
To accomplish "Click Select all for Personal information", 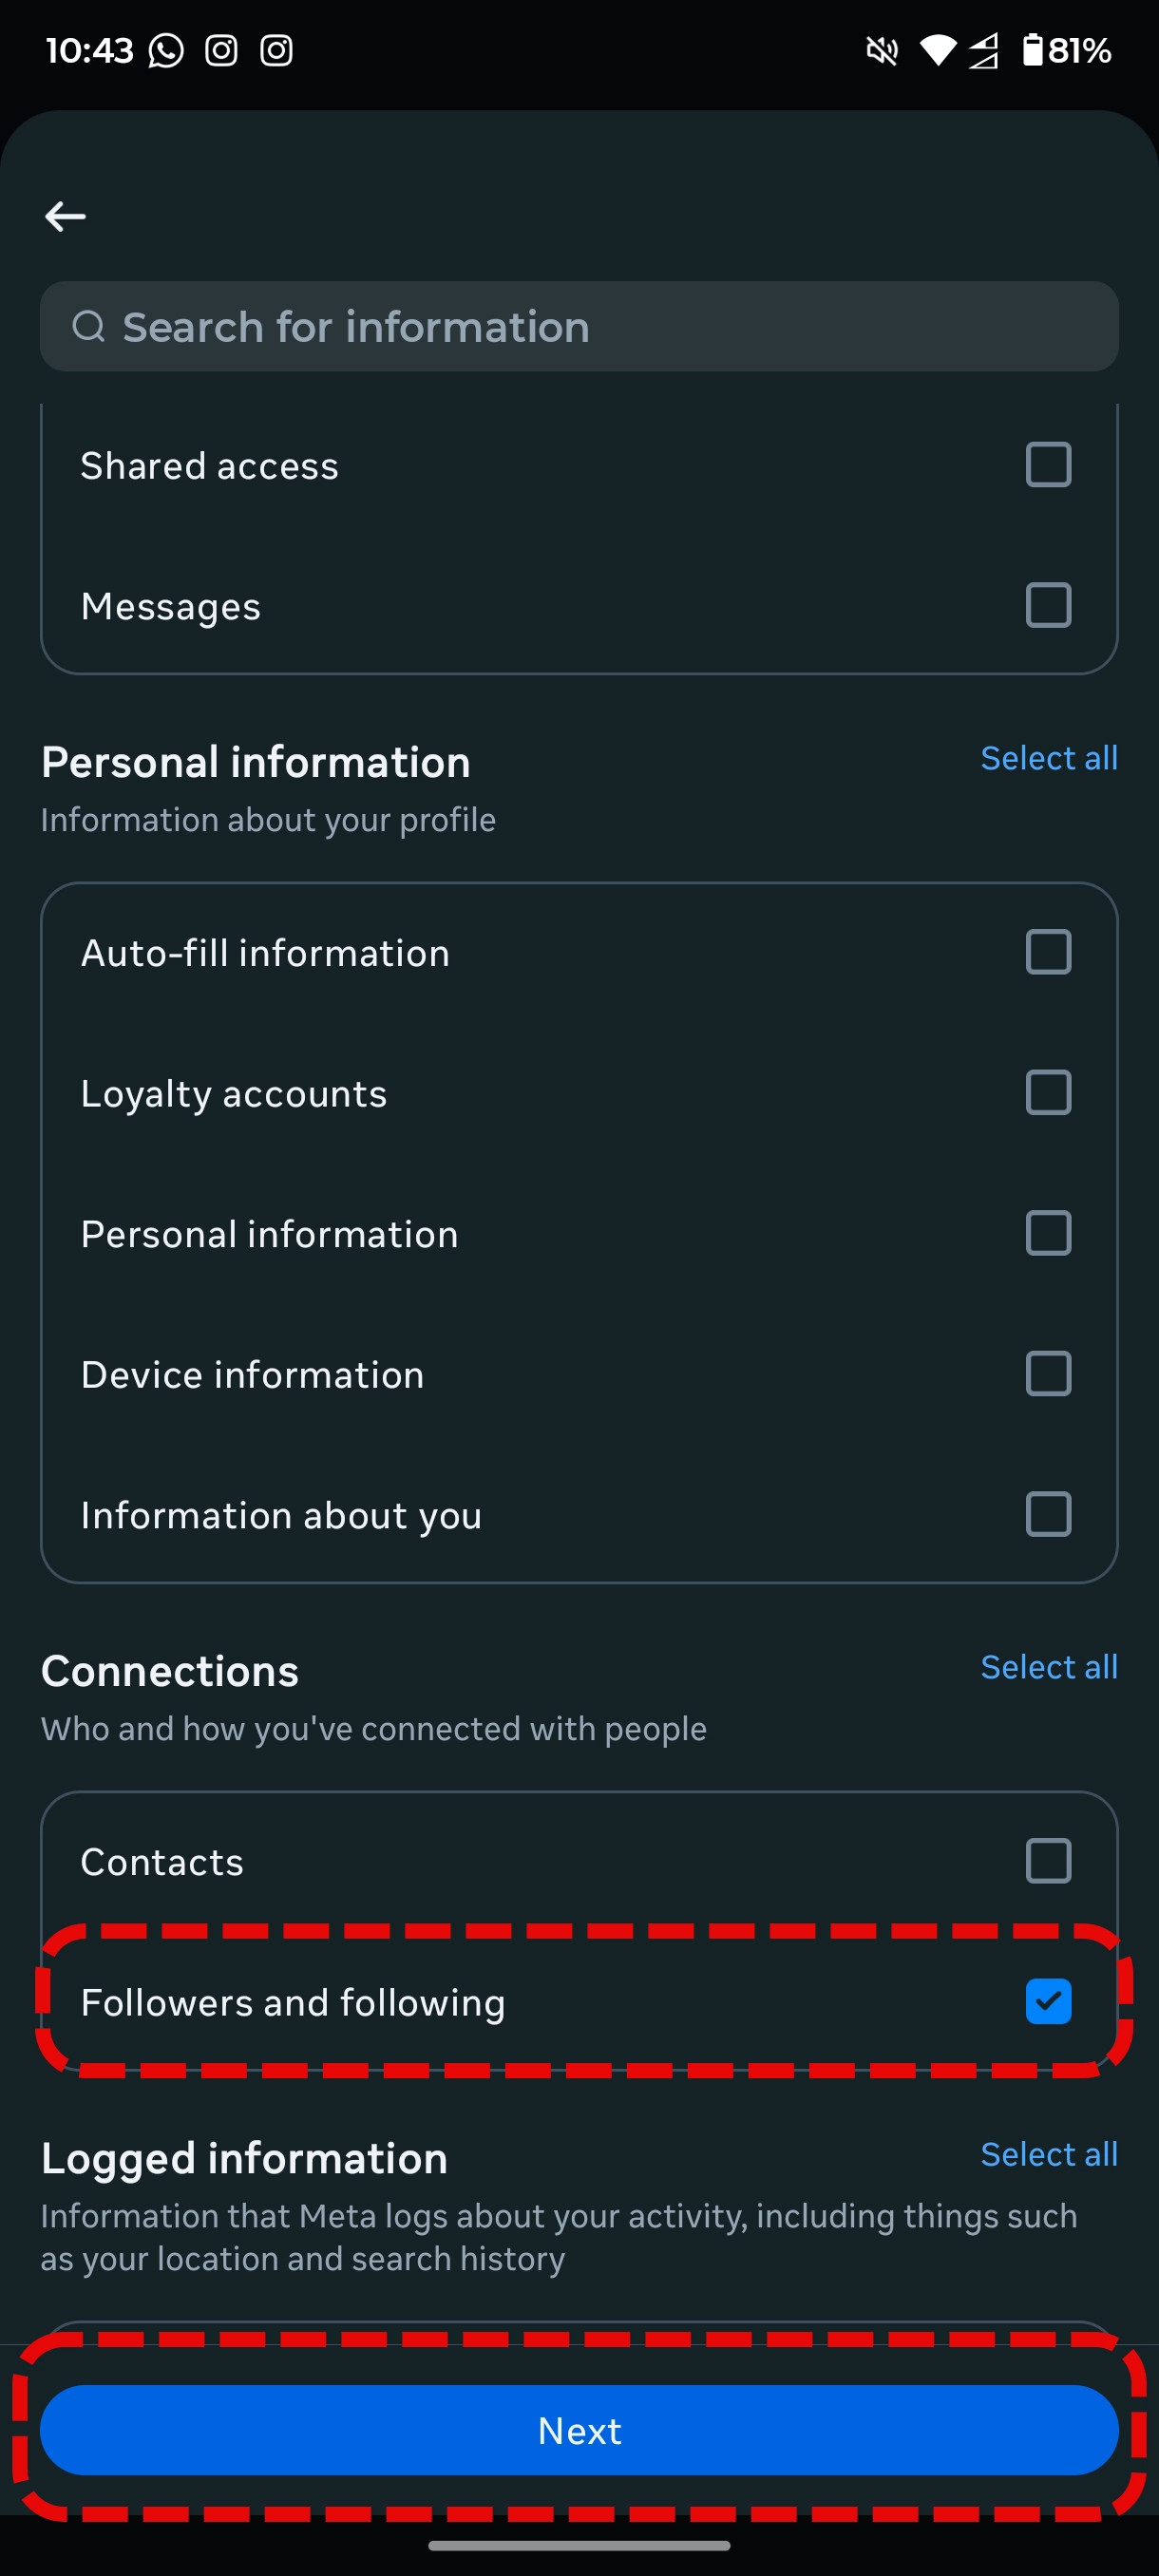I will click(x=1049, y=758).
